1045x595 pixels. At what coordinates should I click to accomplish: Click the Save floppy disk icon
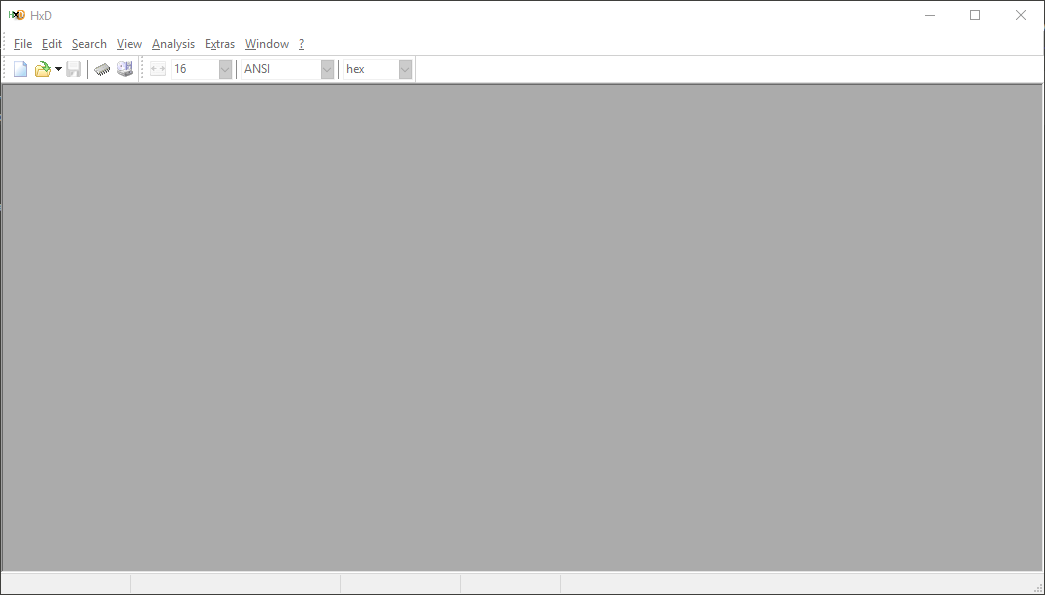tap(74, 69)
